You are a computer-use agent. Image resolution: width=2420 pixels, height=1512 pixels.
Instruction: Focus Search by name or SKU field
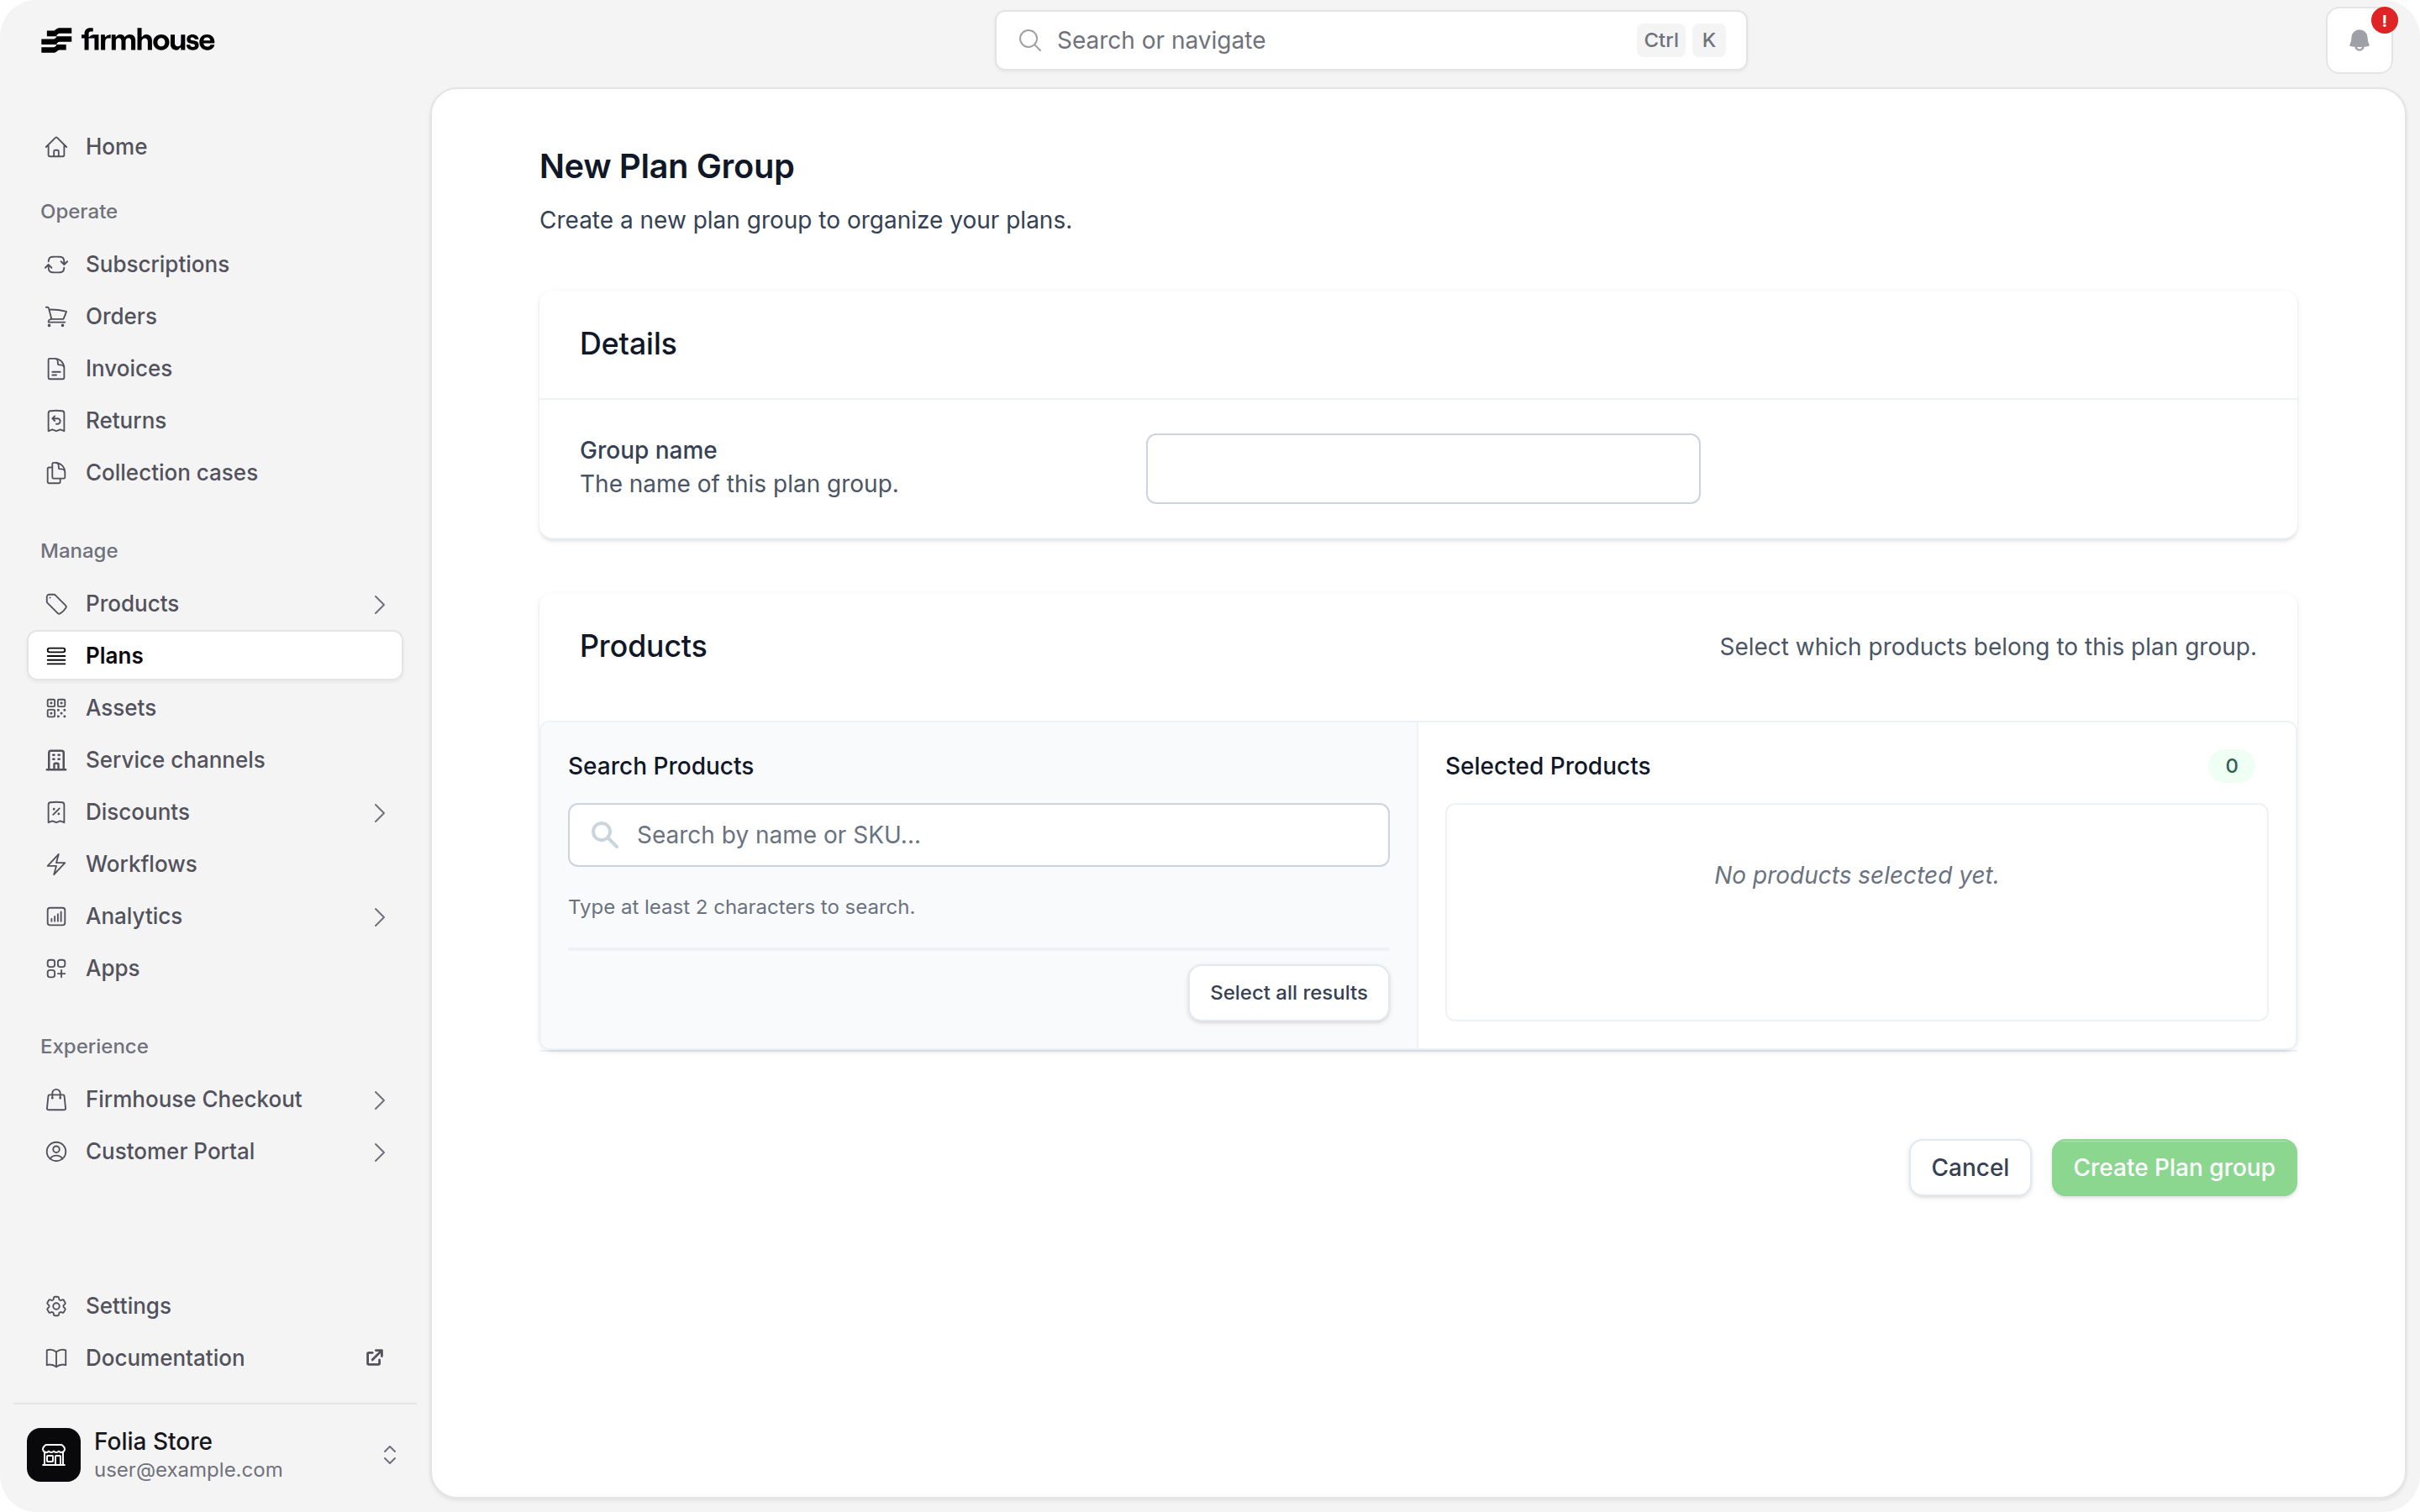[978, 834]
